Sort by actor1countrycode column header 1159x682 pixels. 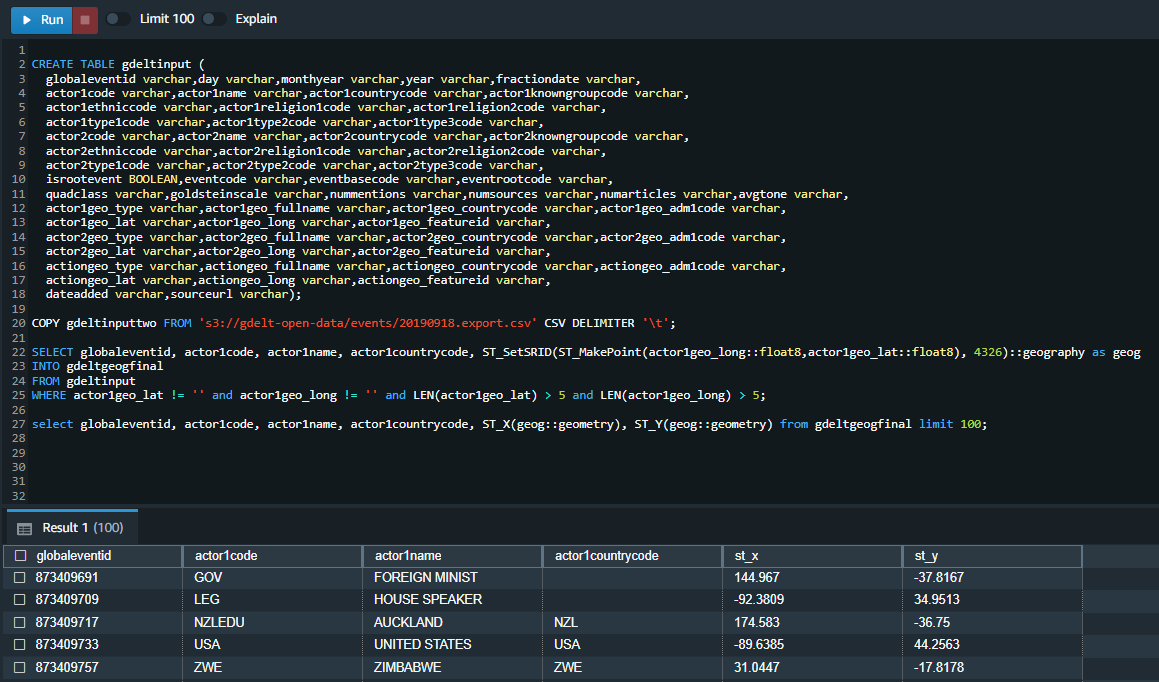(x=607, y=556)
